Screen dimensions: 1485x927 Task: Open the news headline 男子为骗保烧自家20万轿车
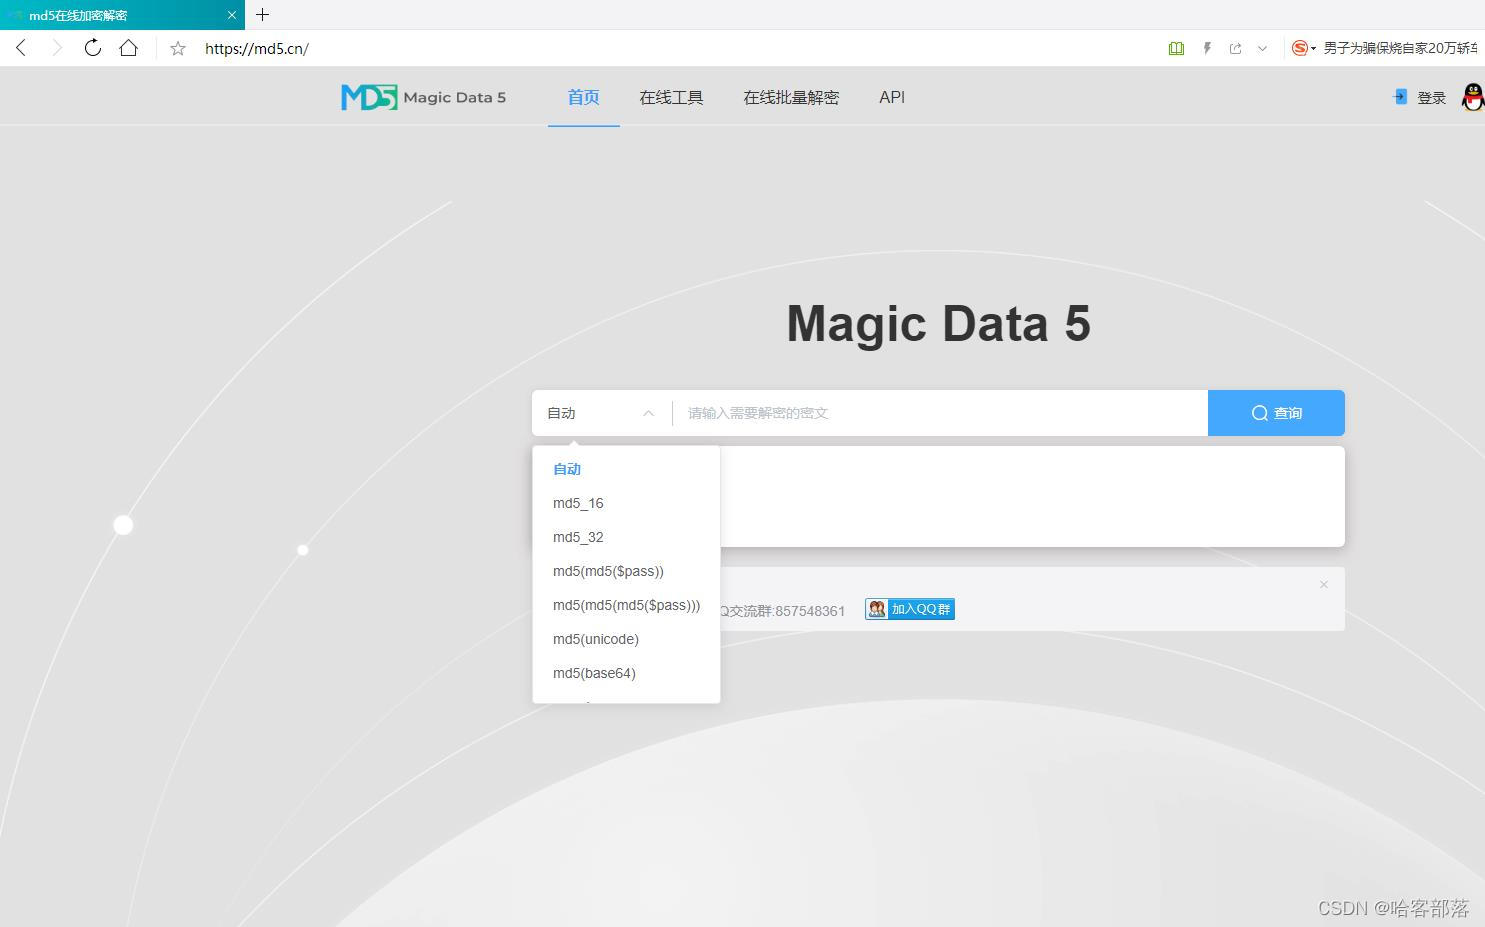pos(1400,48)
